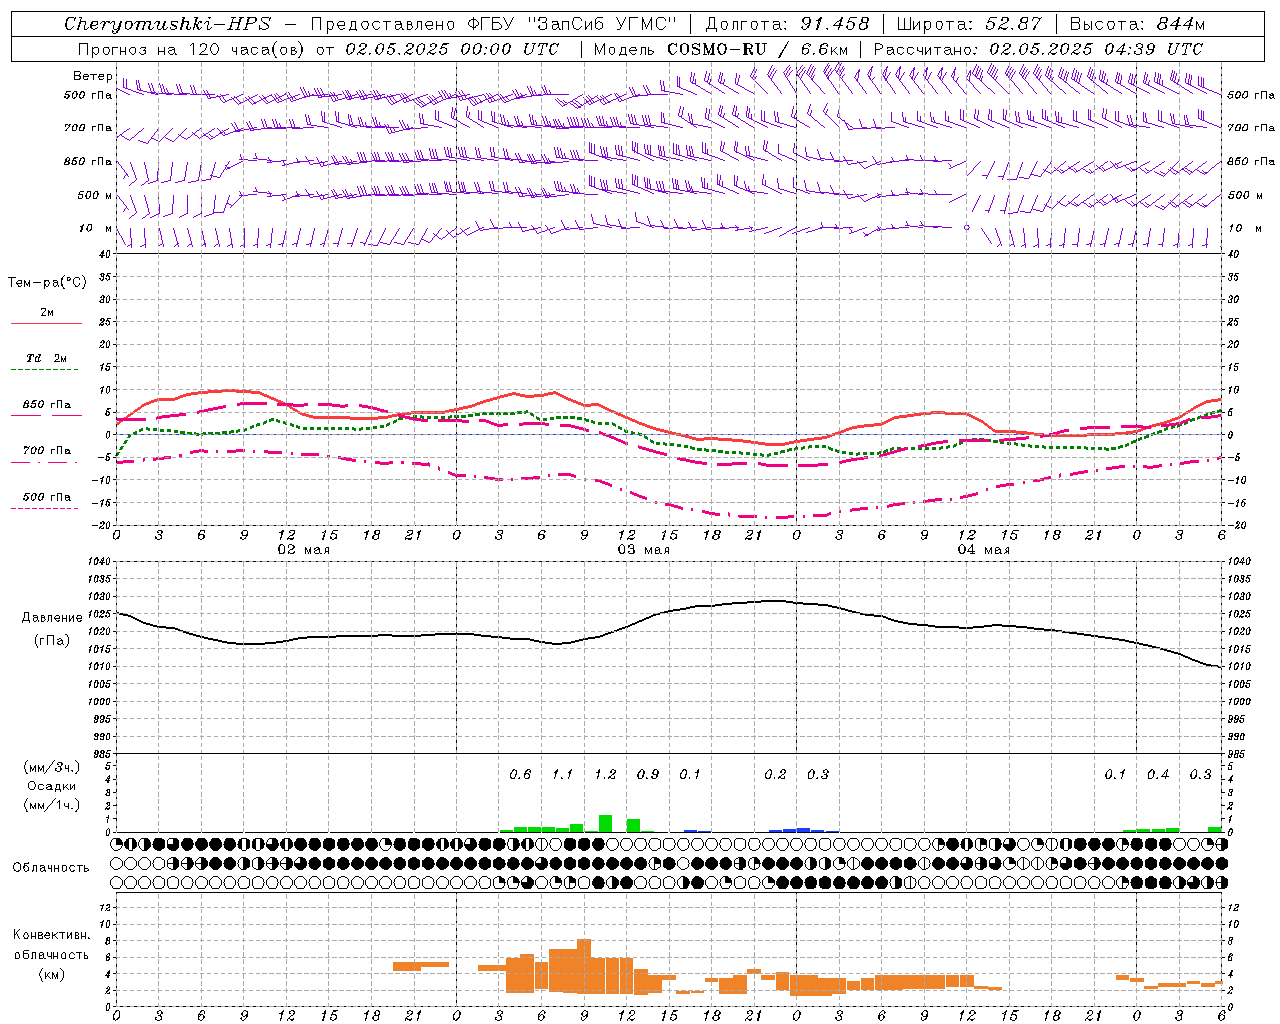The image size is (1280, 1024).
Task: Click the '0.6' precipitation amount
Action: (520, 775)
